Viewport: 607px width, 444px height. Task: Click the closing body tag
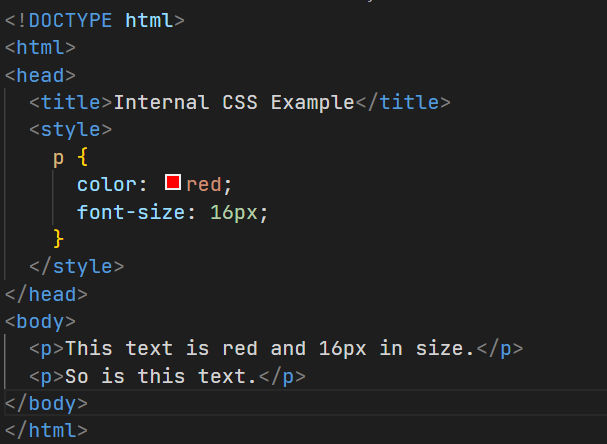pos(46,403)
